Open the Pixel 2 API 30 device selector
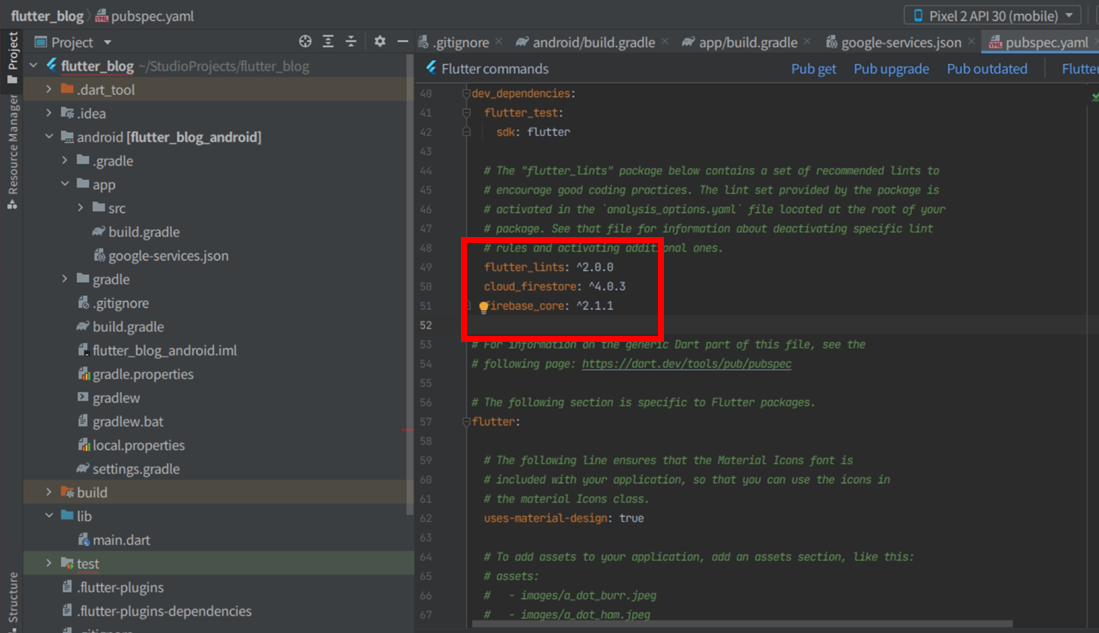 (x=993, y=15)
